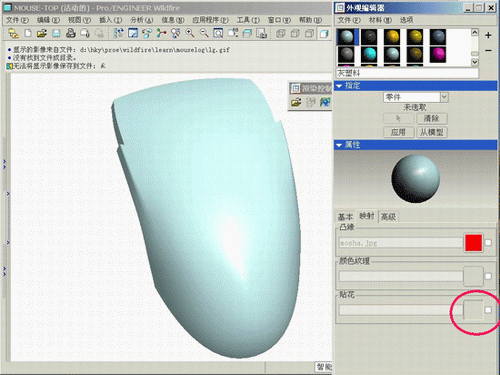The width and height of the screenshot is (500, 375).
Task: Click the 从模型 button
Action: coord(431,132)
